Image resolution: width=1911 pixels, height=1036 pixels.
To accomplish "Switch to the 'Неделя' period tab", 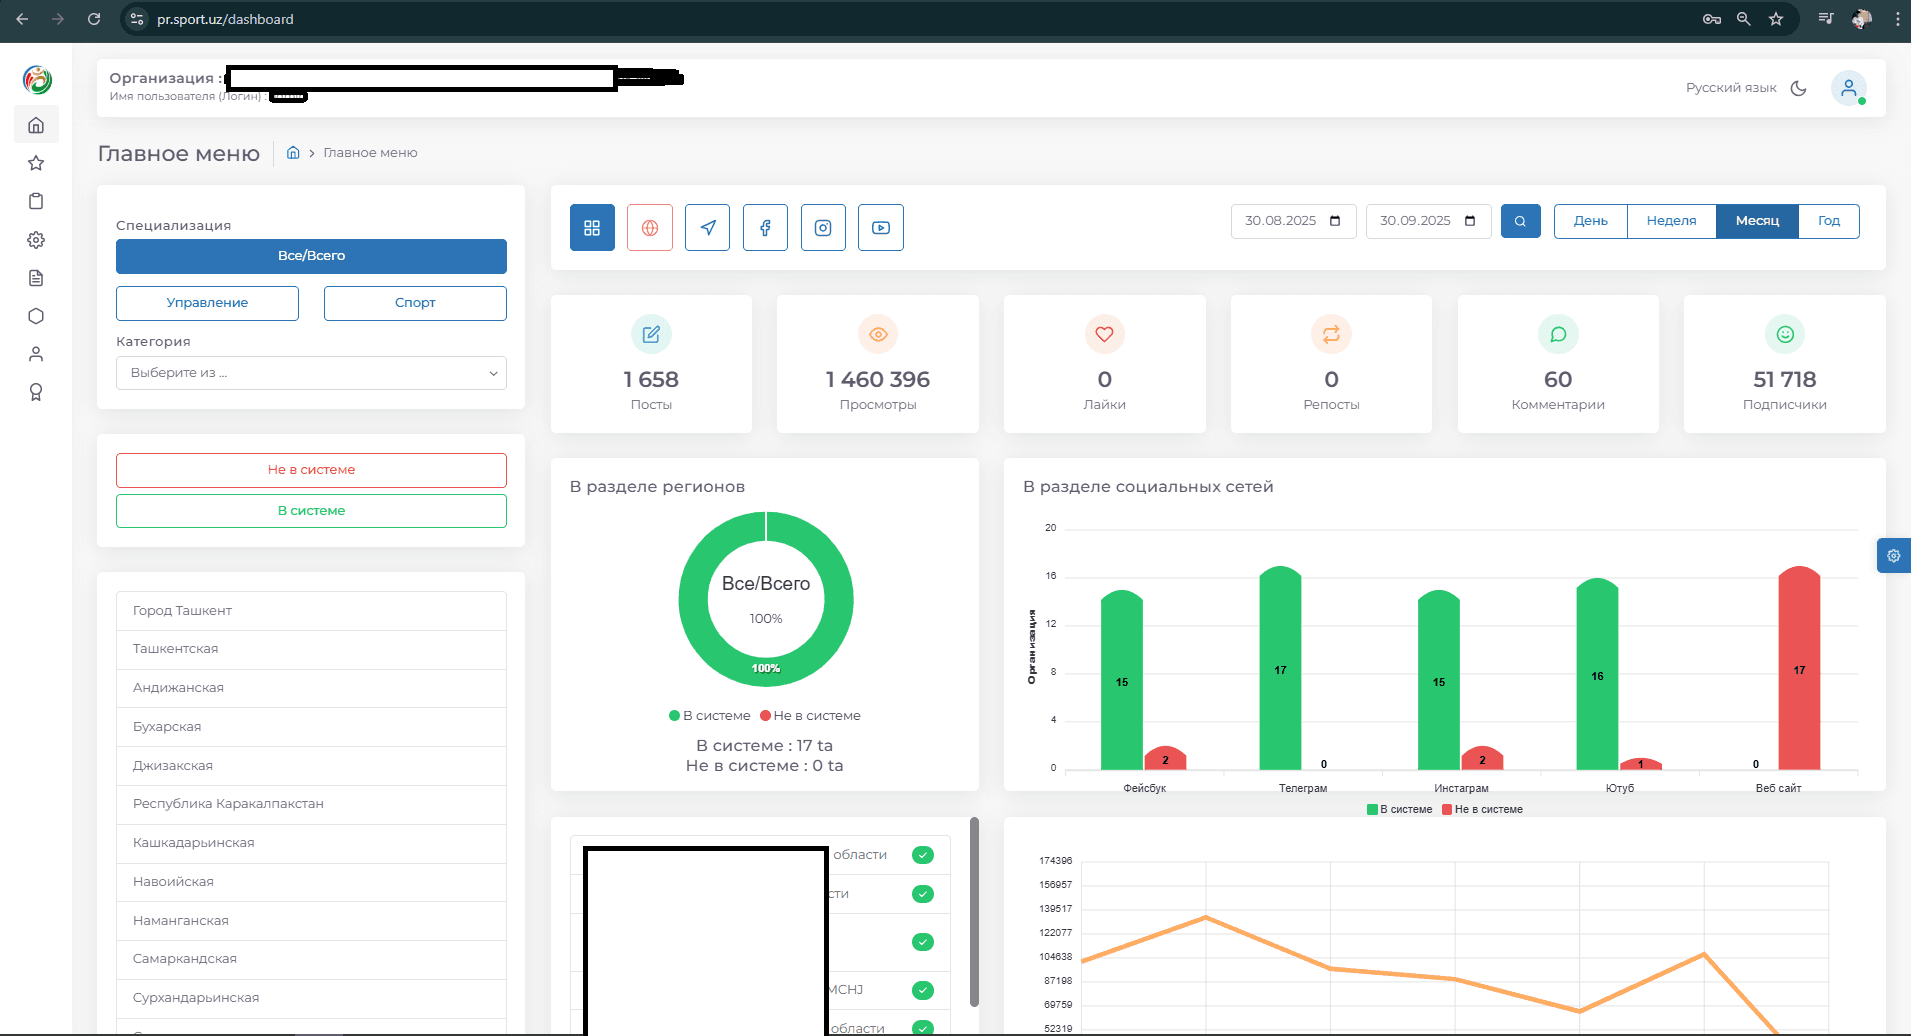I will pyautogui.click(x=1670, y=221).
